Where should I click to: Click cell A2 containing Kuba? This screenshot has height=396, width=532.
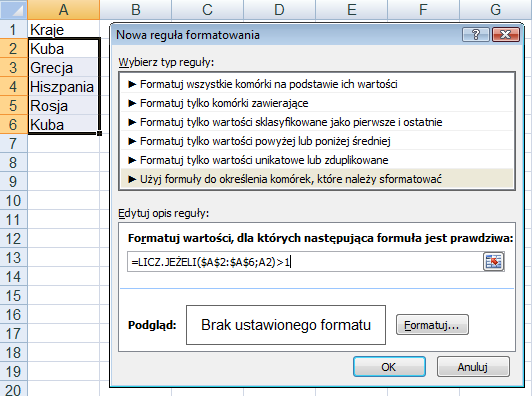pyautogui.click(x=63, y=49)
